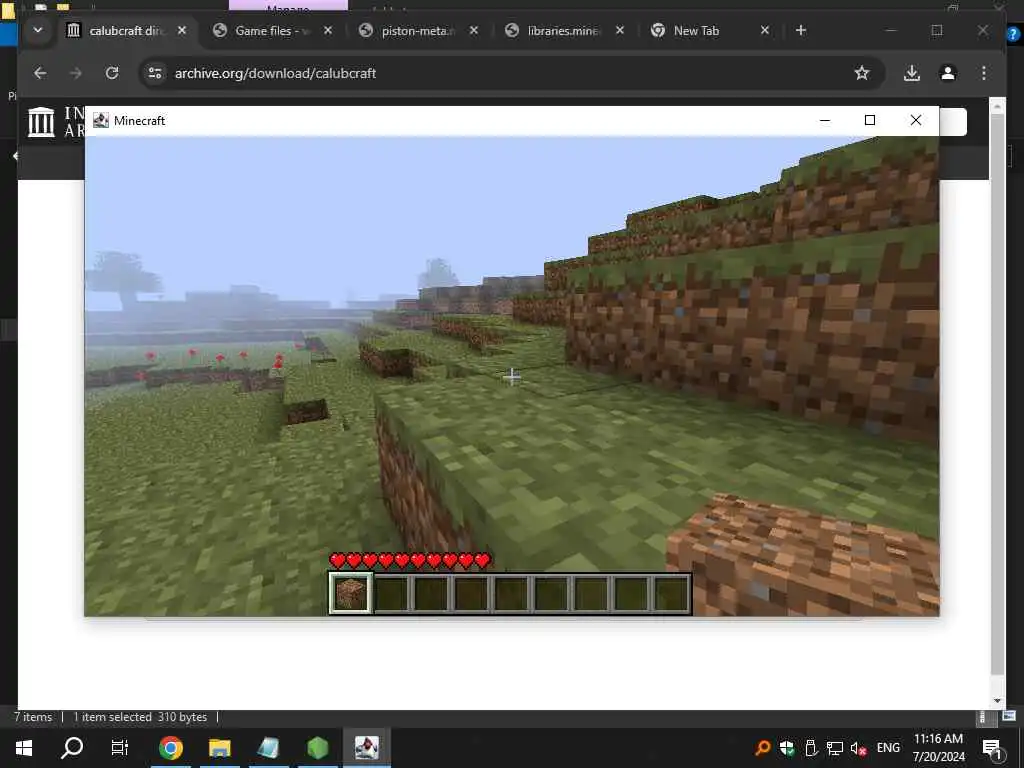Open the notepad-like taskbar app
This screenshot has width=1024, height=768.
268,748
